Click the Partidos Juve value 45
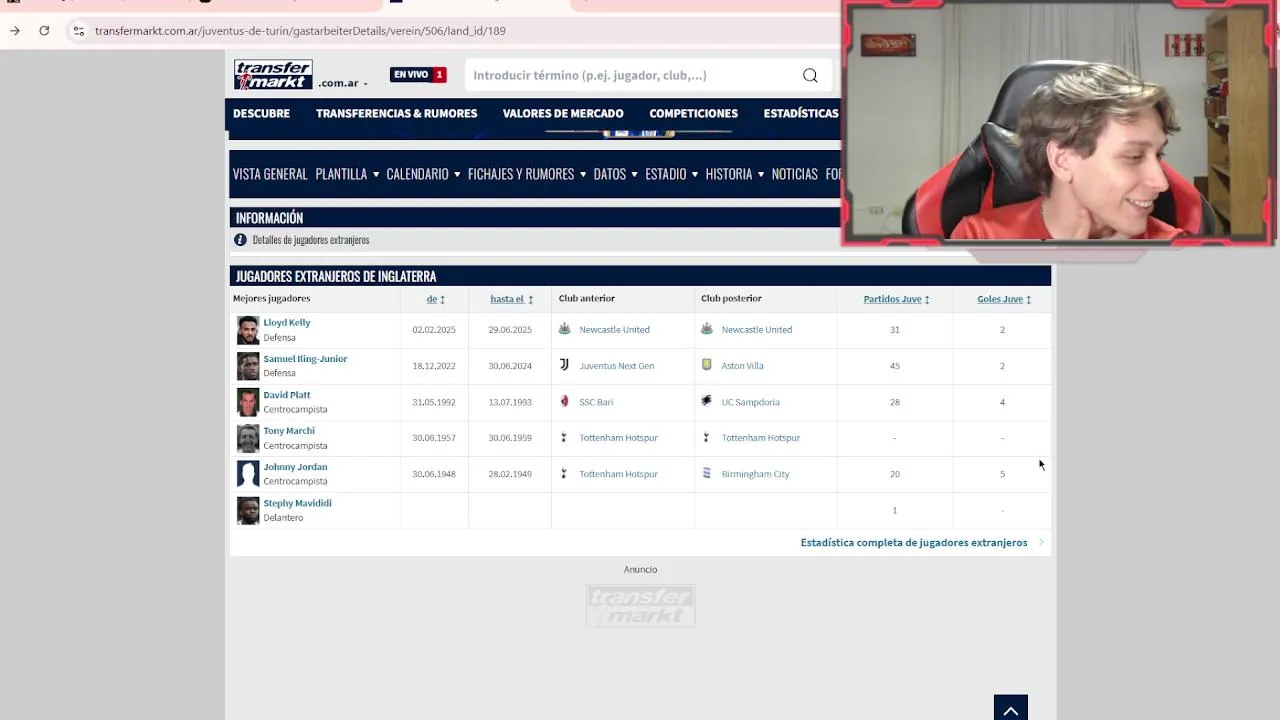 pos(895,366)
